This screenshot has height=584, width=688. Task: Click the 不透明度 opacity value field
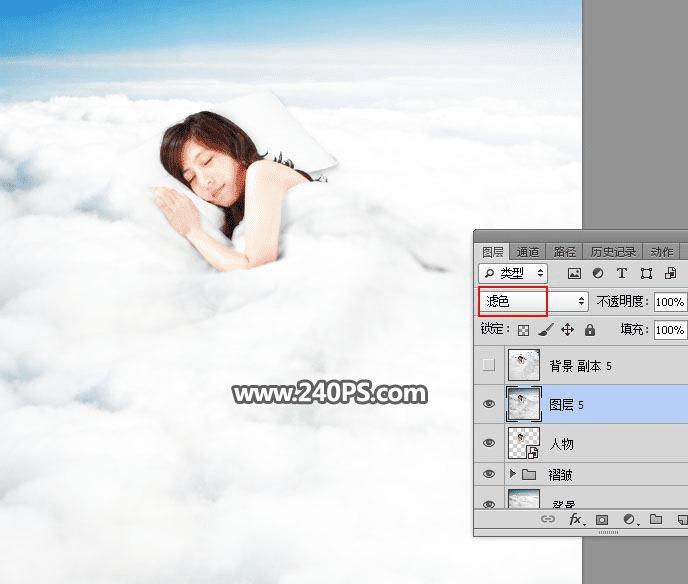click(x=670, y=302)
